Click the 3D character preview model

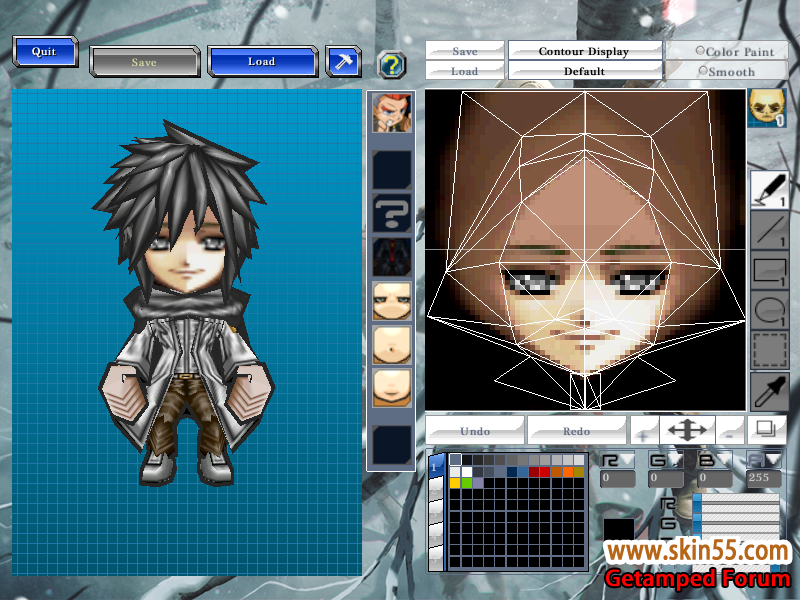[183, 303]
